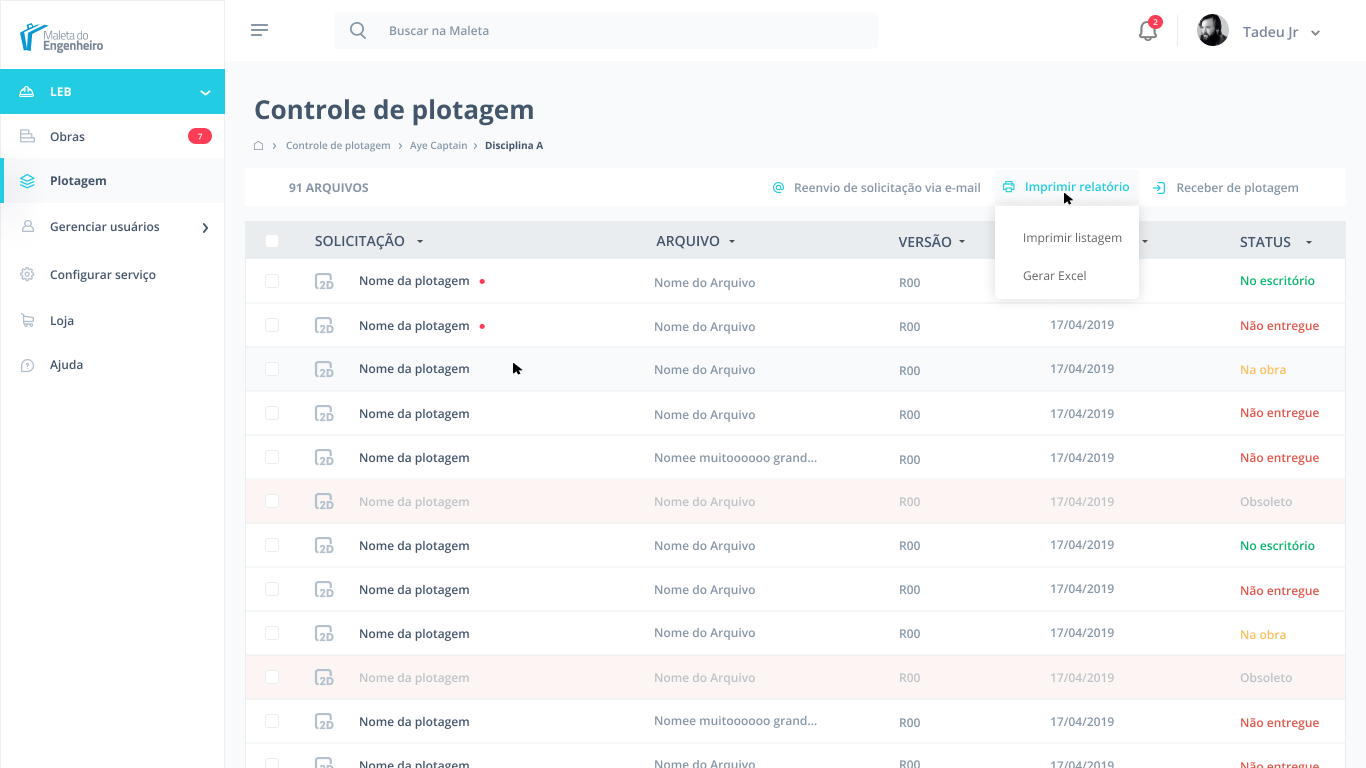Click the search magnifier icon
The width and height of the screenshot is (1366, 768).
[x=358, y=31]
